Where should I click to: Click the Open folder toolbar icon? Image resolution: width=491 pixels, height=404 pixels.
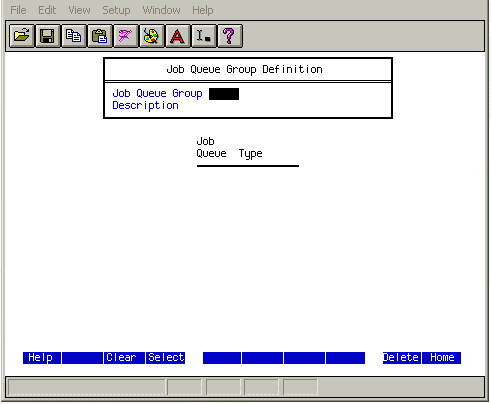point(22,36)
